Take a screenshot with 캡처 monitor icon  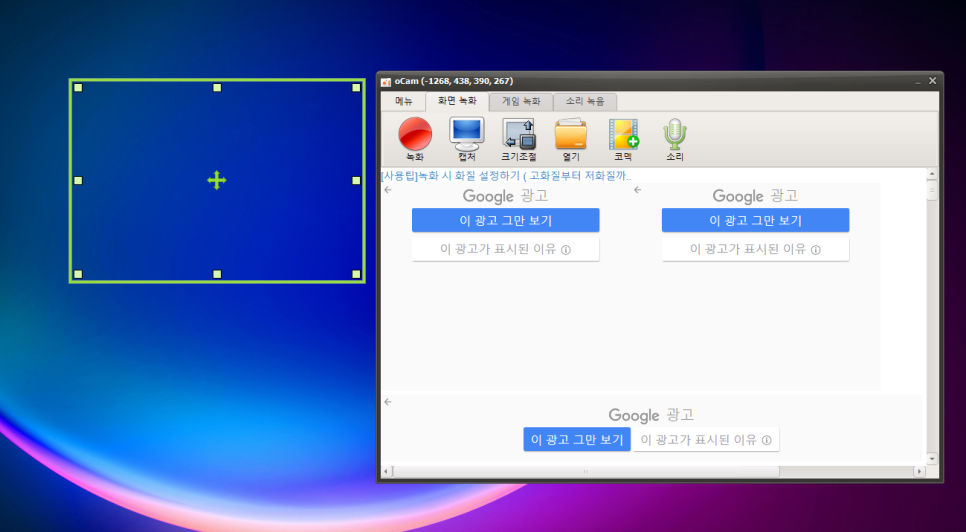click(x=466, y=139)
